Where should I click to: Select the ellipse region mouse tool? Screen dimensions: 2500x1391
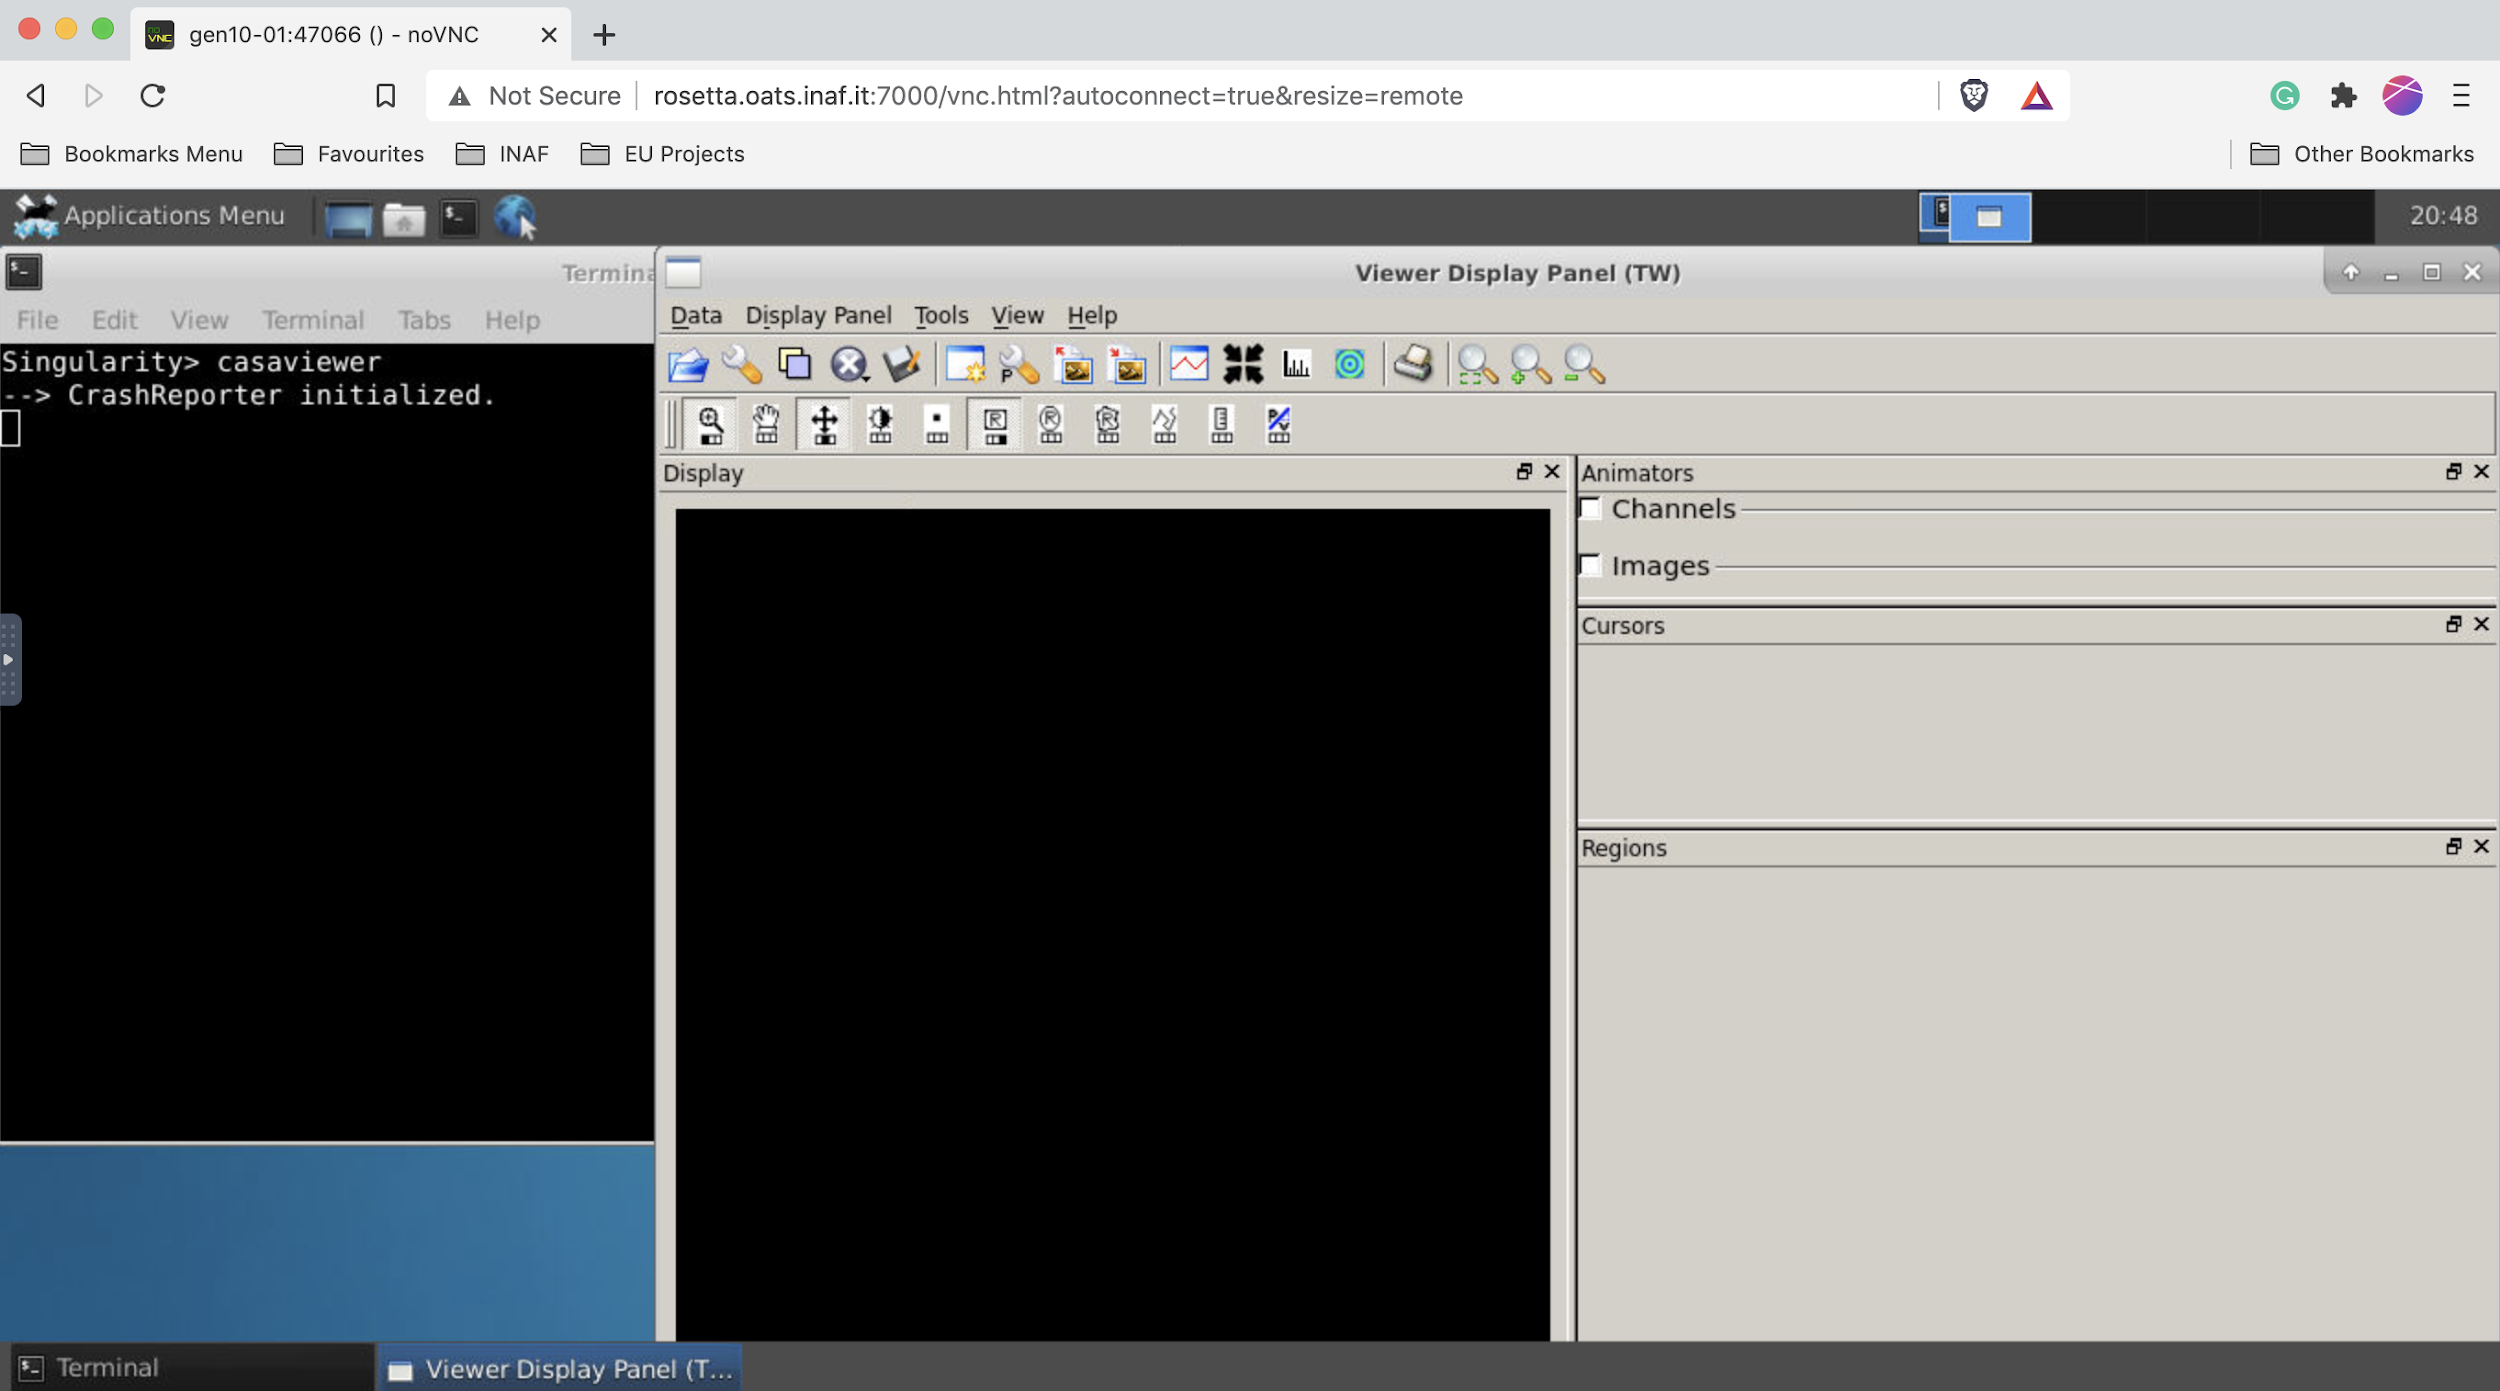pos(1051,425)
